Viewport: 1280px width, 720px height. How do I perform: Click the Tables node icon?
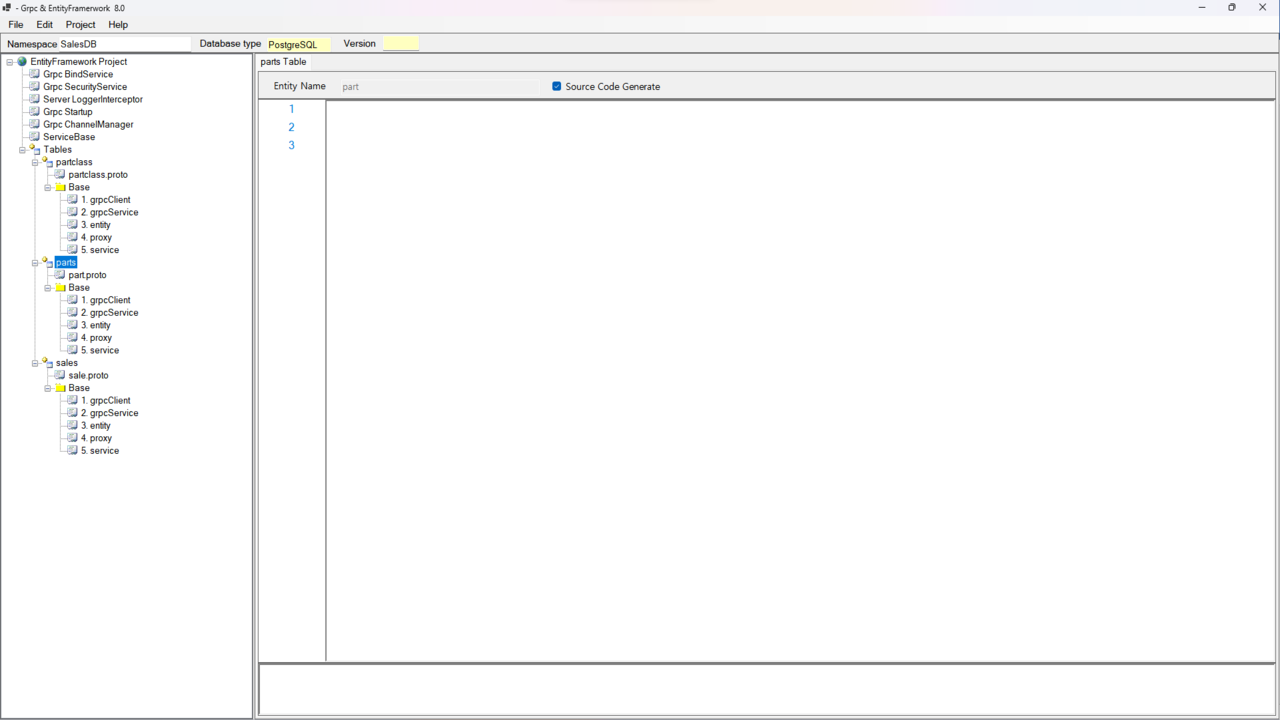(x=34, y=150)
